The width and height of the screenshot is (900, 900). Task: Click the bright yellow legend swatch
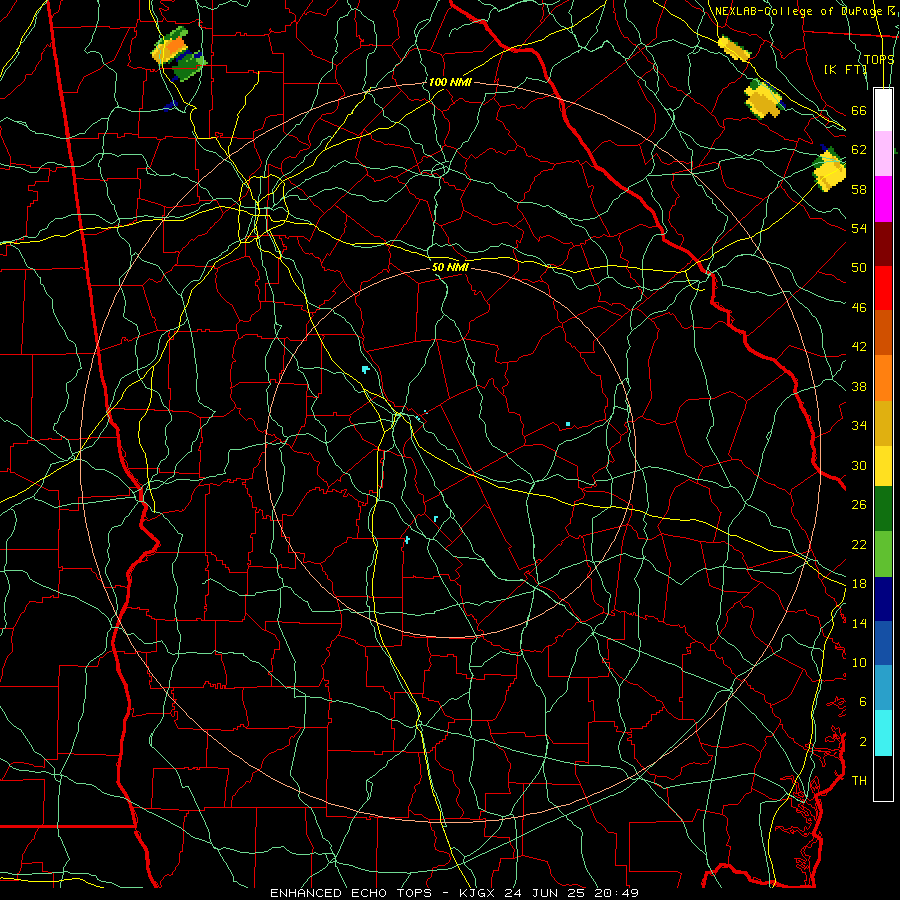(883, 465)
